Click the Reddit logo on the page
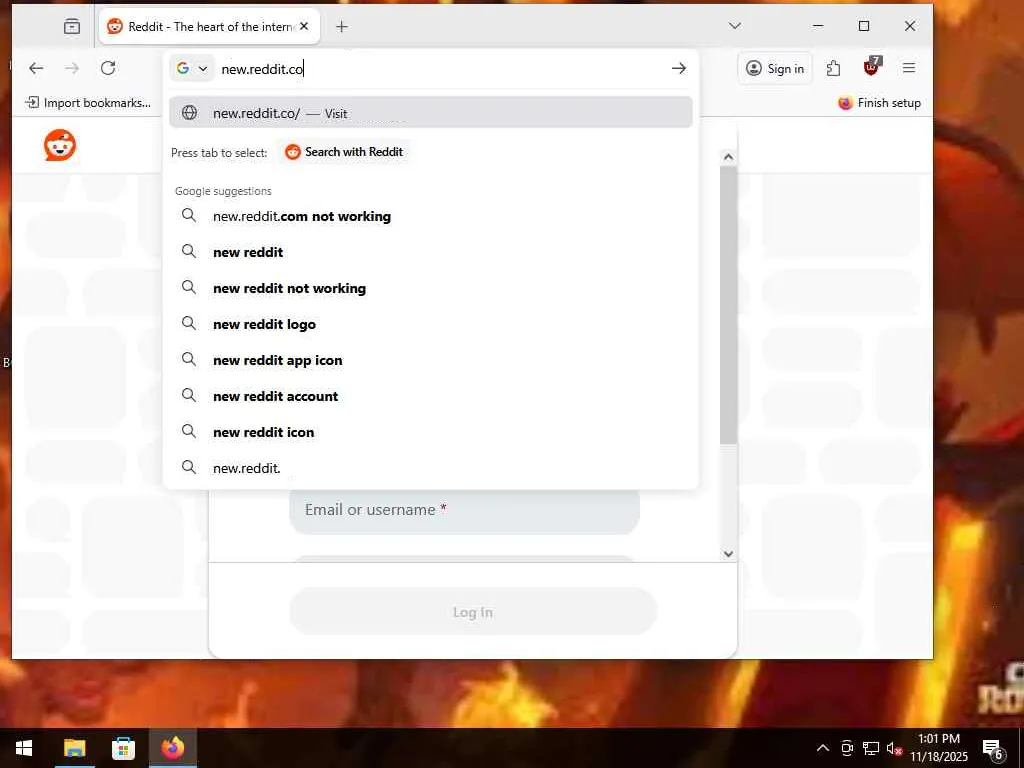This screenshot has width=1024, height=768. (x=60, y=145)
